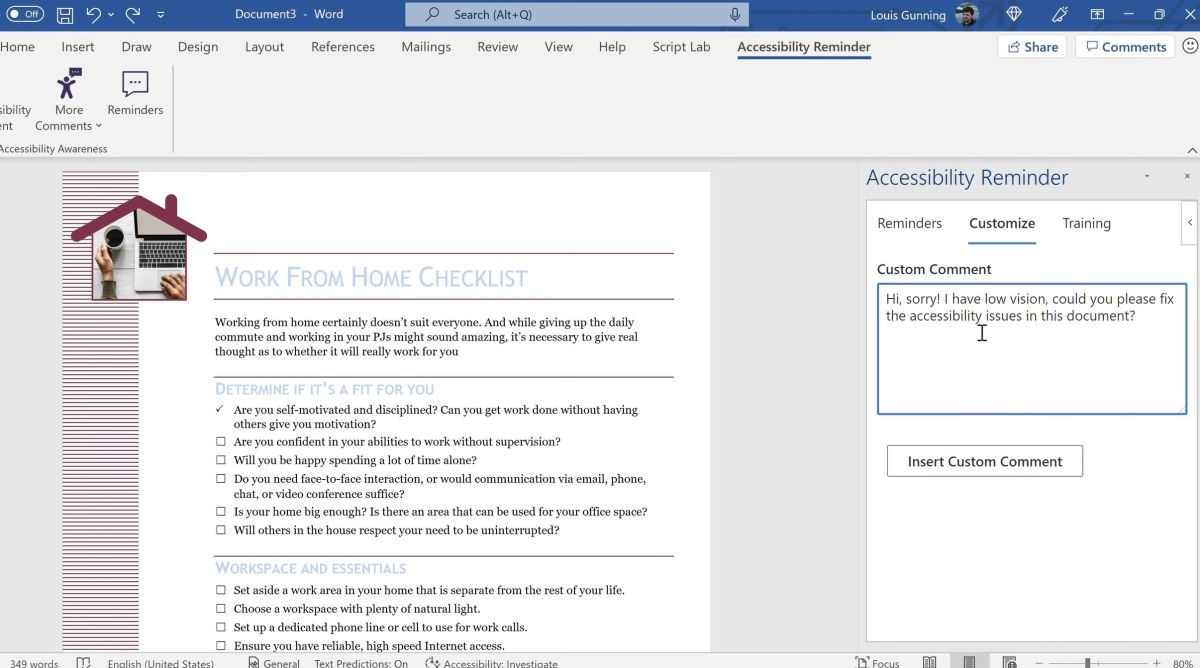Check box for 'Choose a workspace with plenty'
Image resolution: width=1200 pixels, height=668 pixels.
click(x=221, y=609)
